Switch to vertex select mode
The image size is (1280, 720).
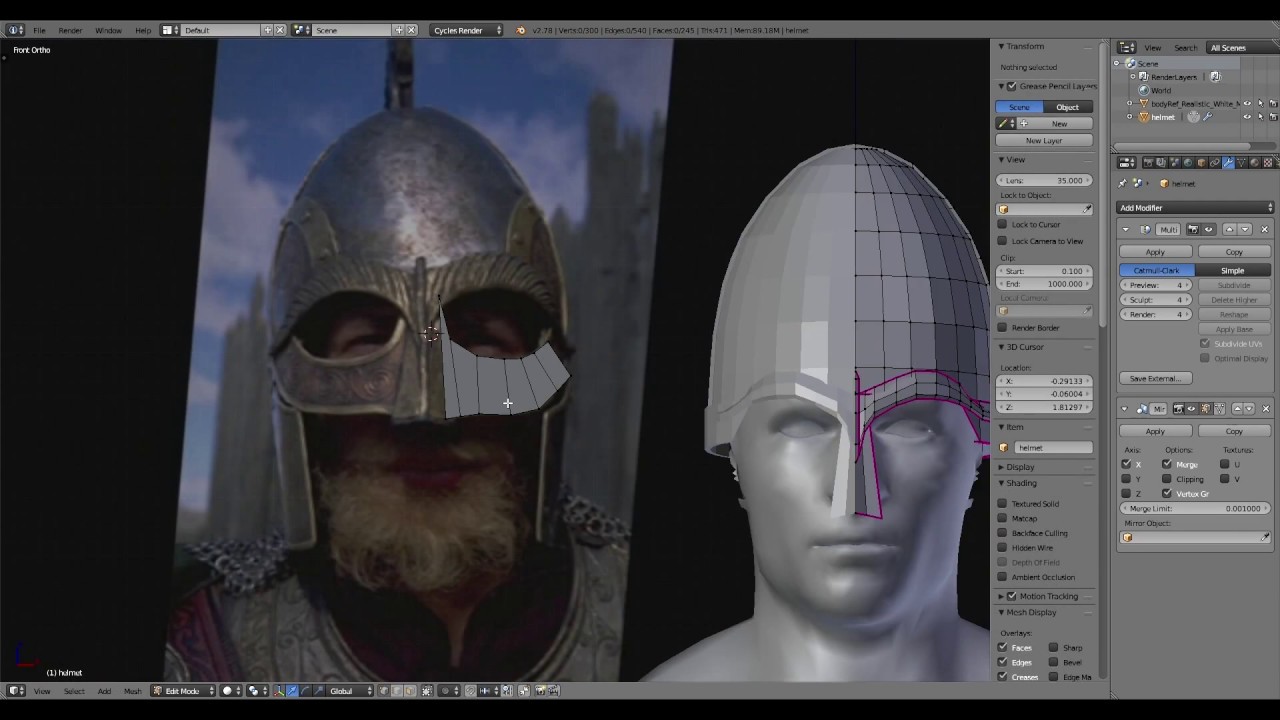pyautogui.click(x=384, y=690)
